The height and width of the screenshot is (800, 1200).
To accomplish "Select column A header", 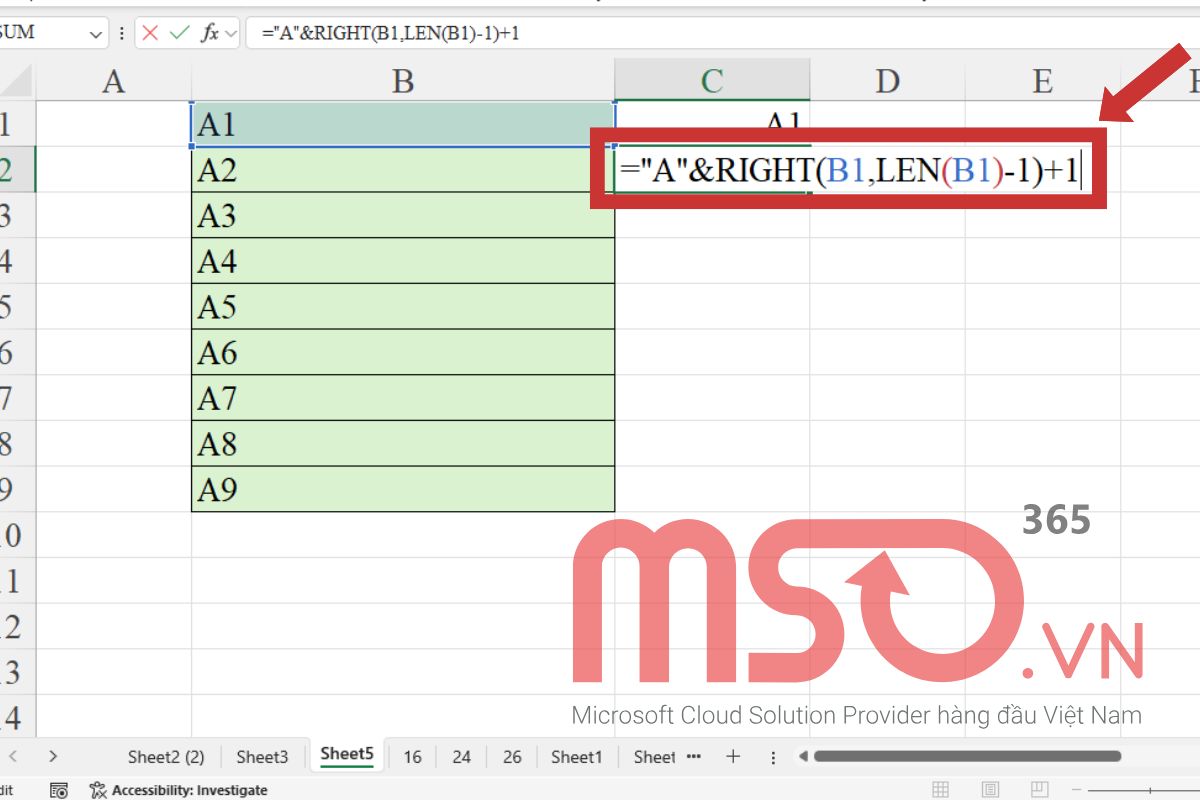I will point(114,81).
